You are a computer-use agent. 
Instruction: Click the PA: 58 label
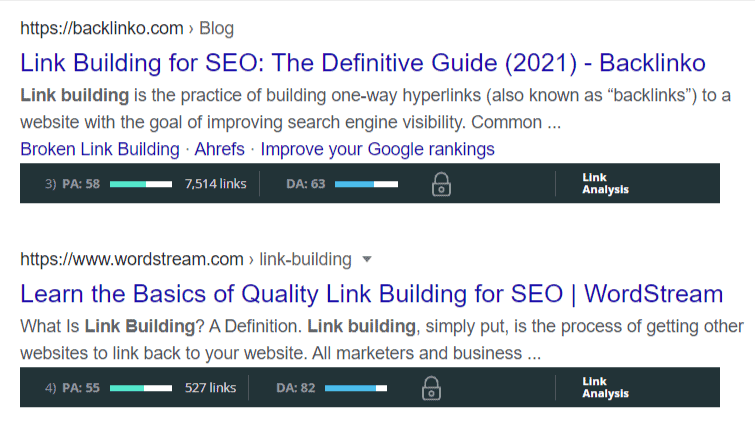tap(81, 184)
